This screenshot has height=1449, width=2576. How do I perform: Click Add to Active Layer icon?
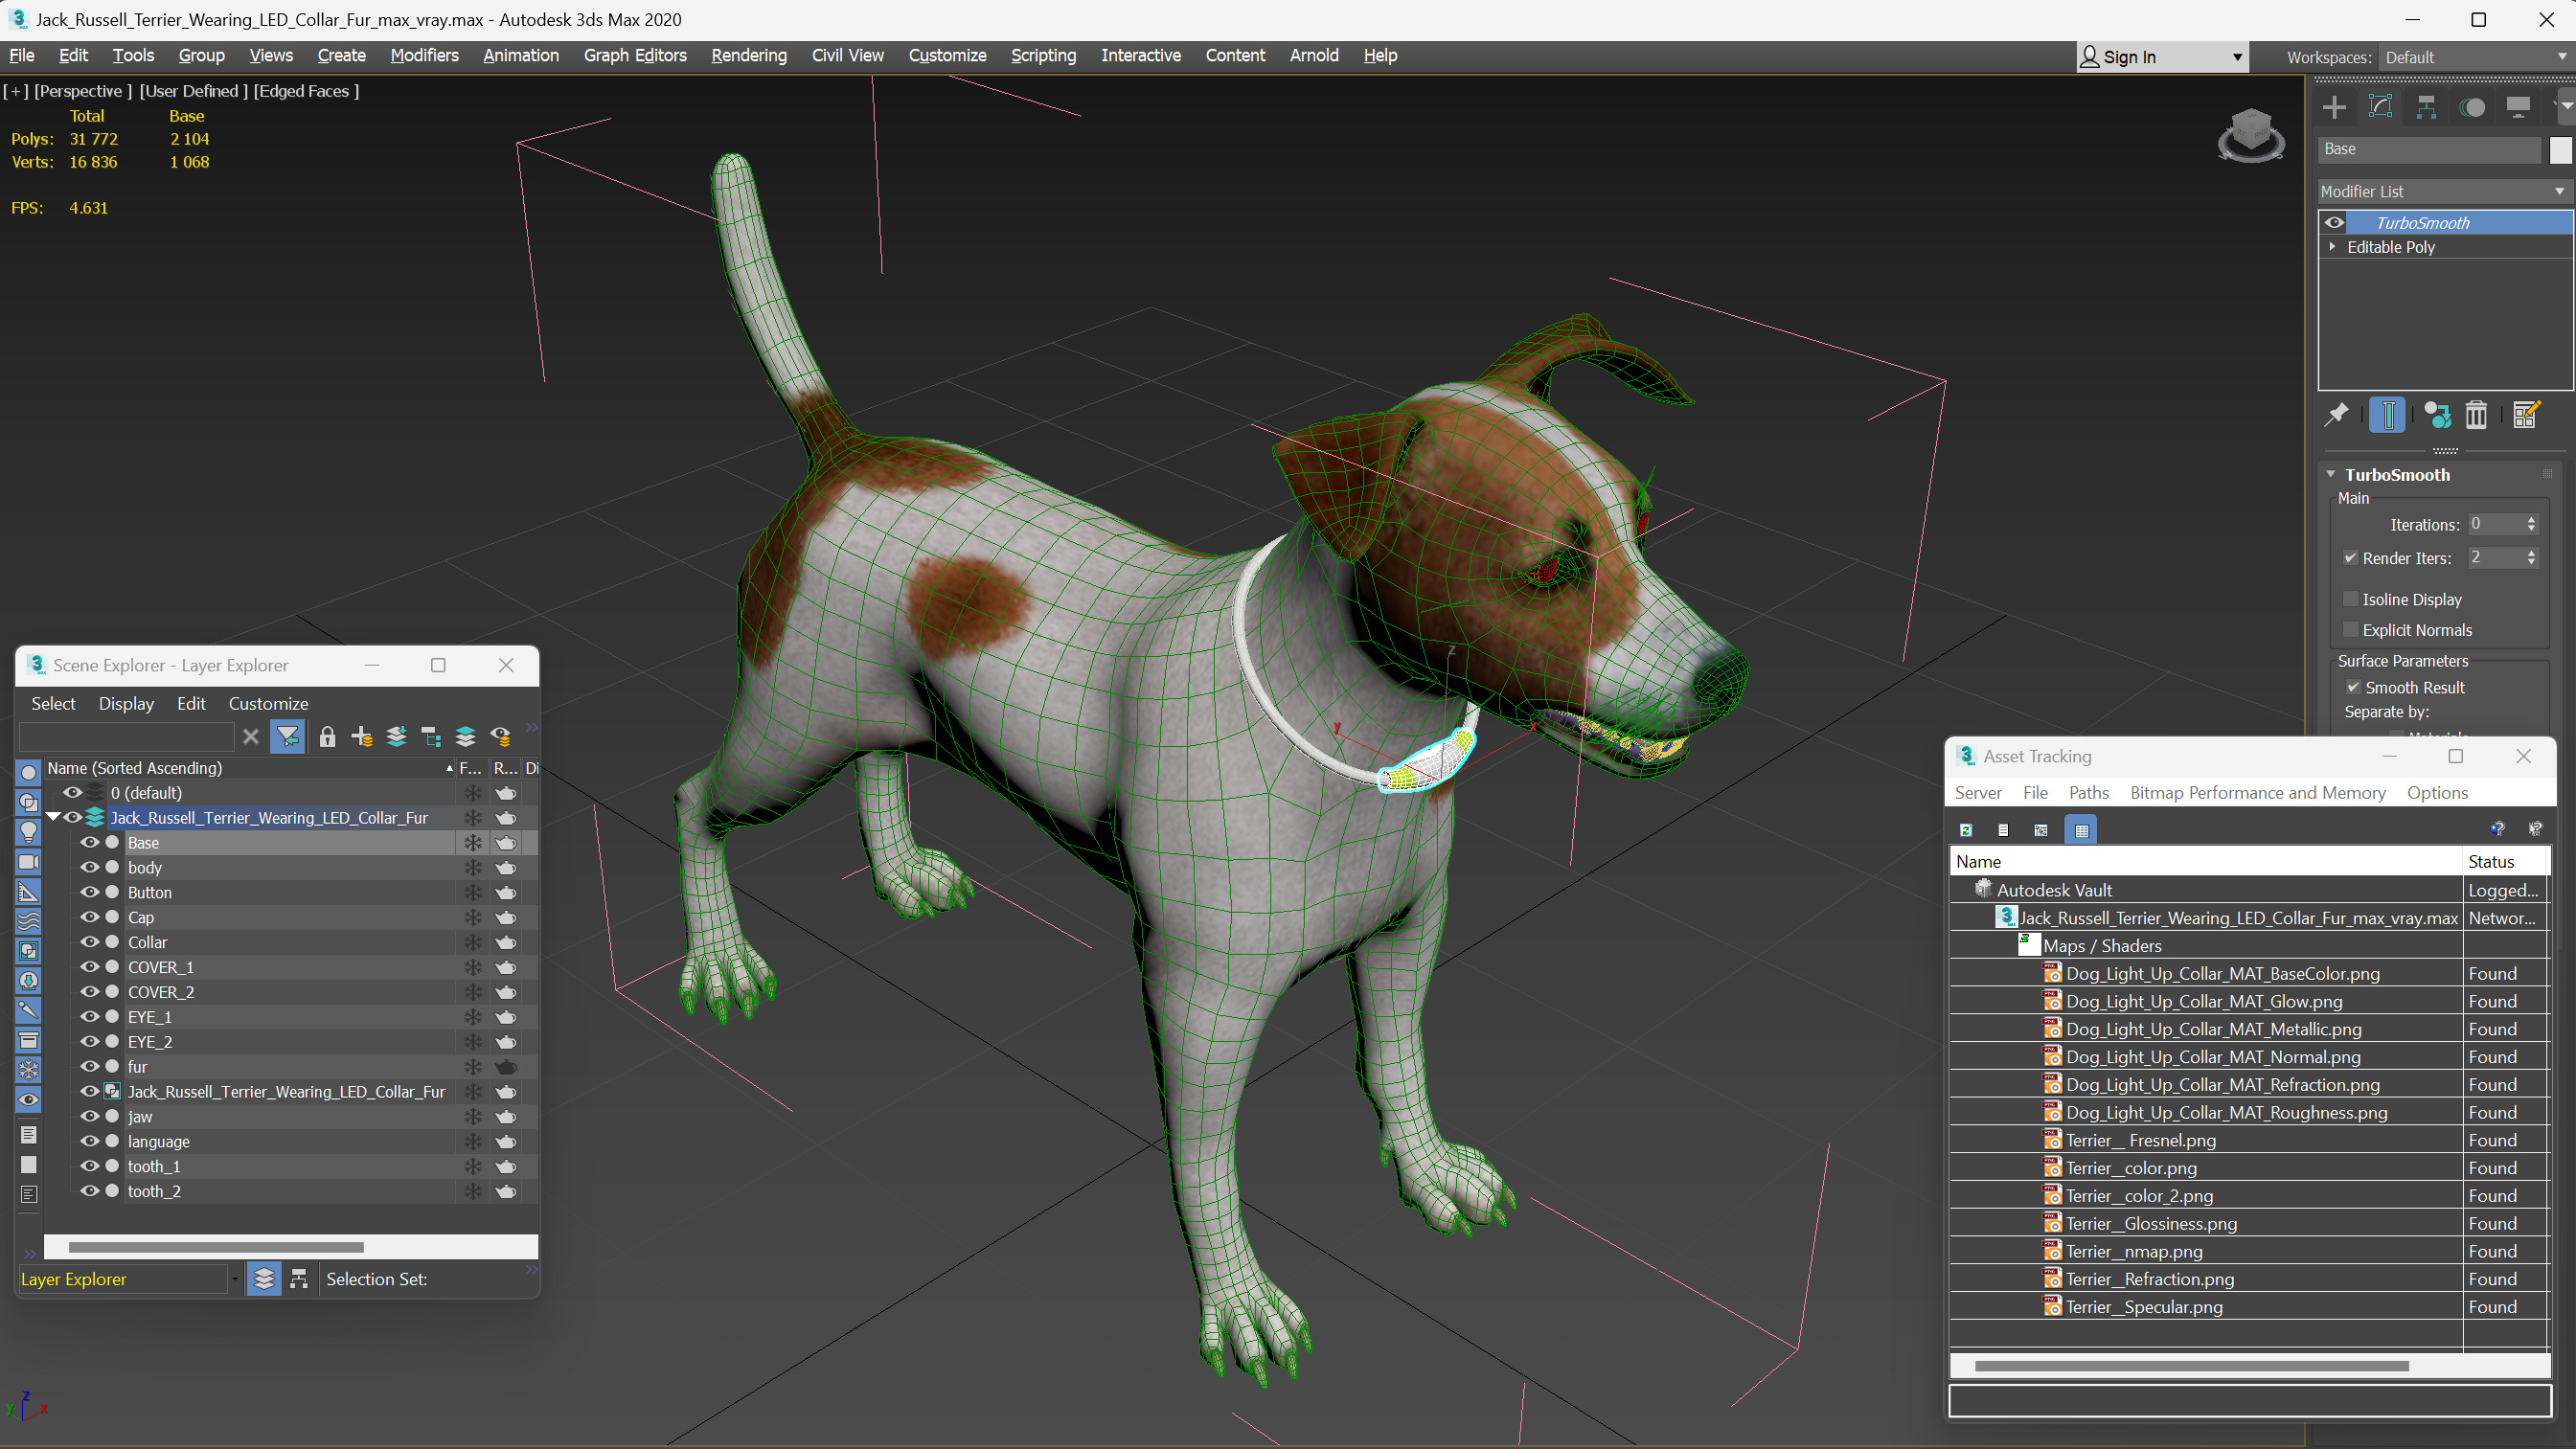397,737
